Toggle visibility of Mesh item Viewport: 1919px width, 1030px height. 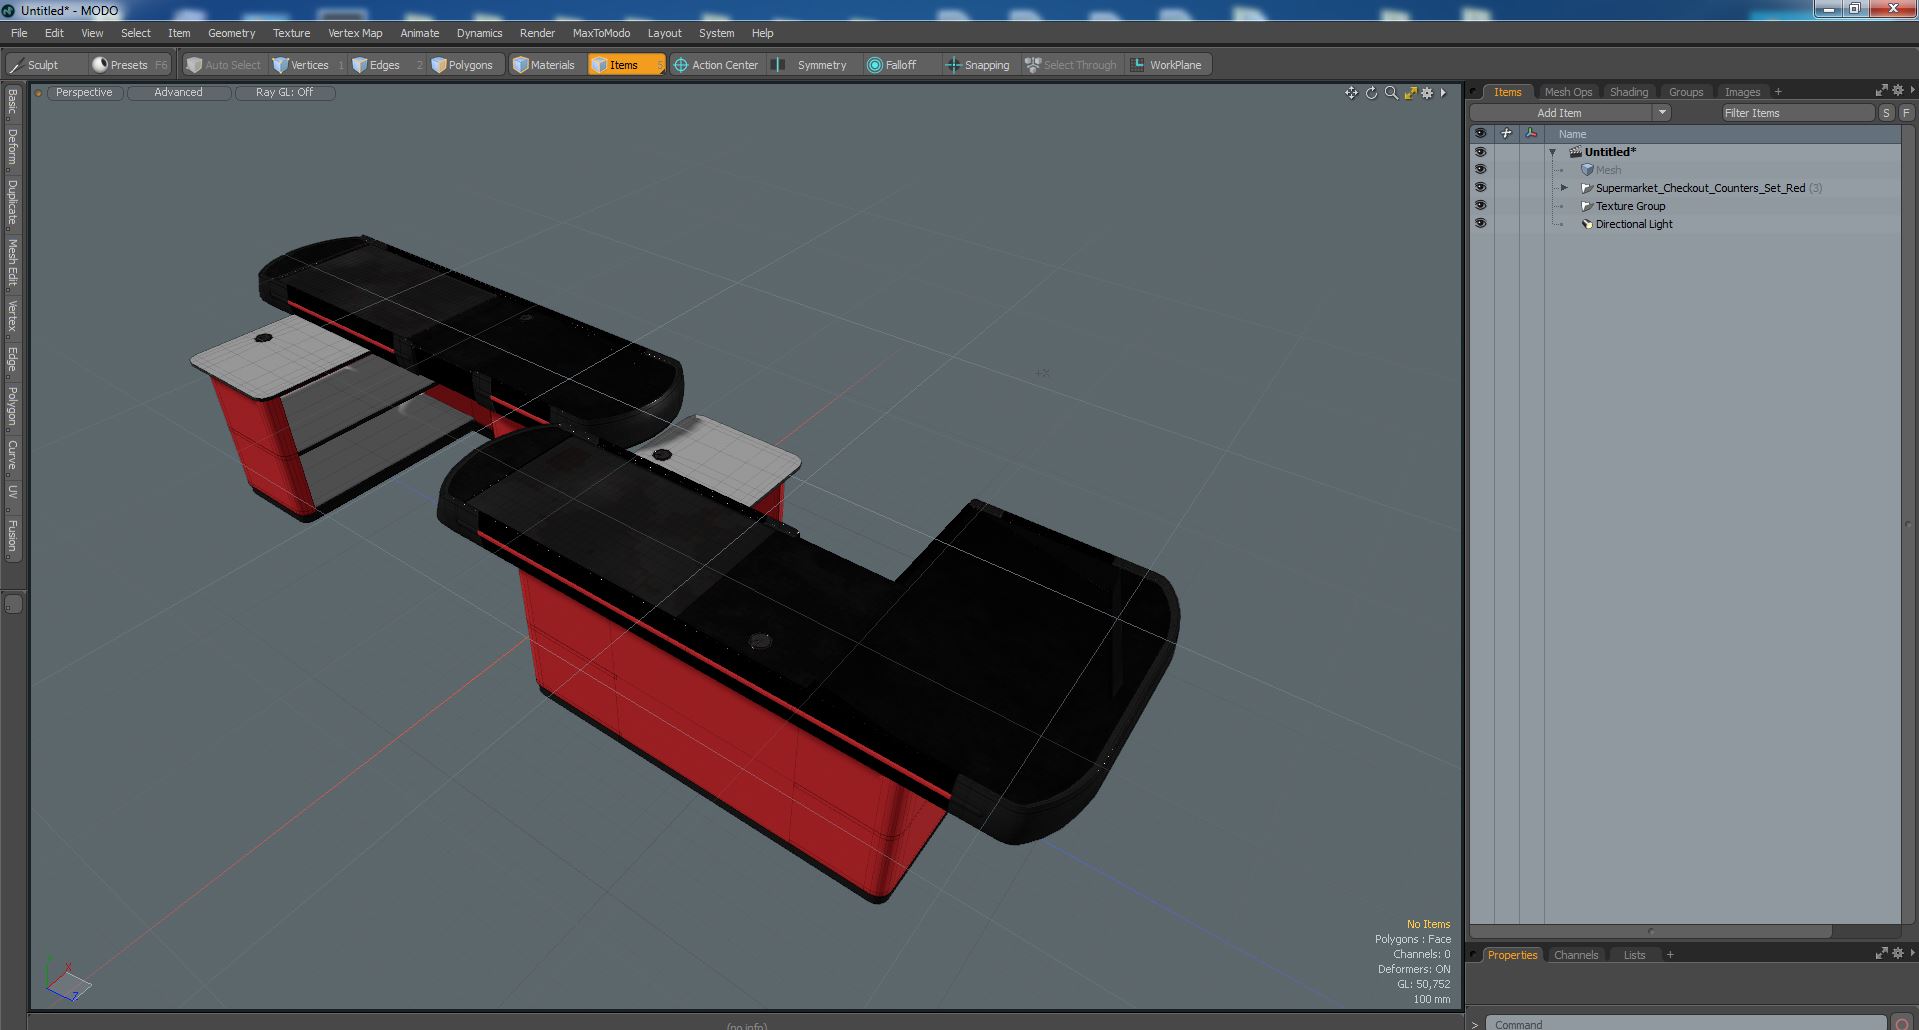tap(1480, 170)
